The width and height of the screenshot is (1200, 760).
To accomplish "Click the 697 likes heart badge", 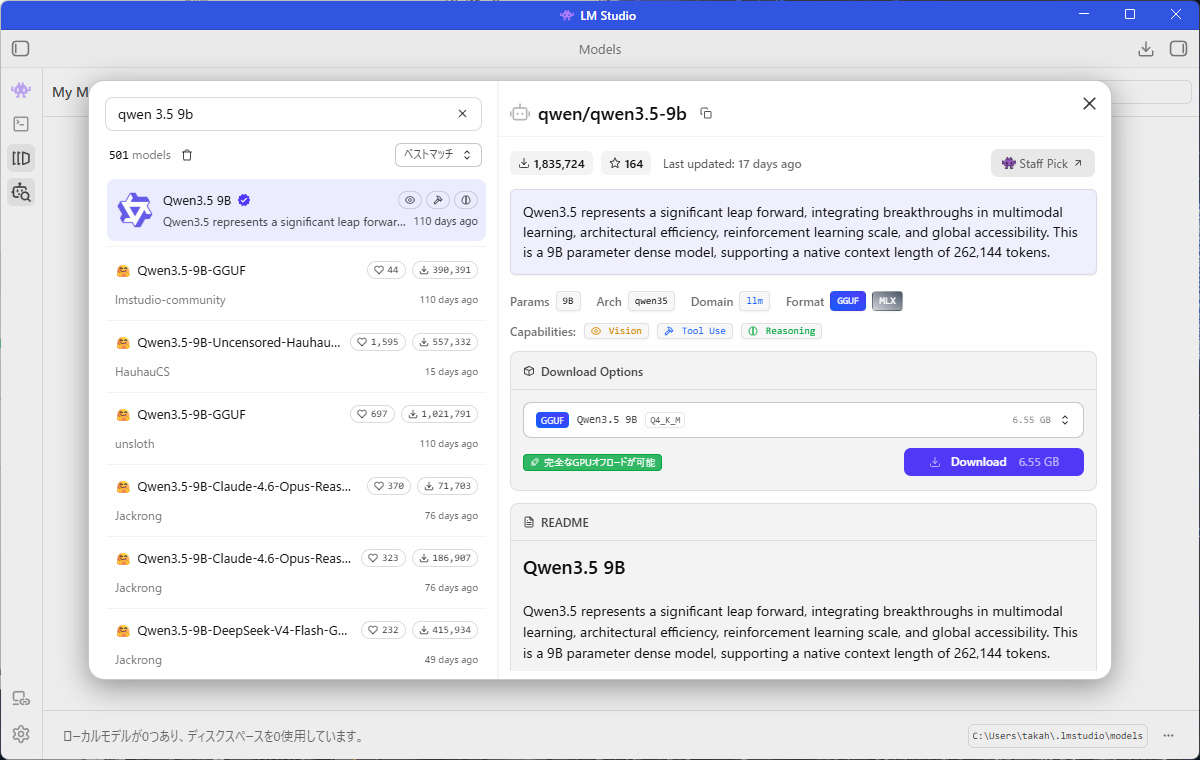I will click(373, 414).
